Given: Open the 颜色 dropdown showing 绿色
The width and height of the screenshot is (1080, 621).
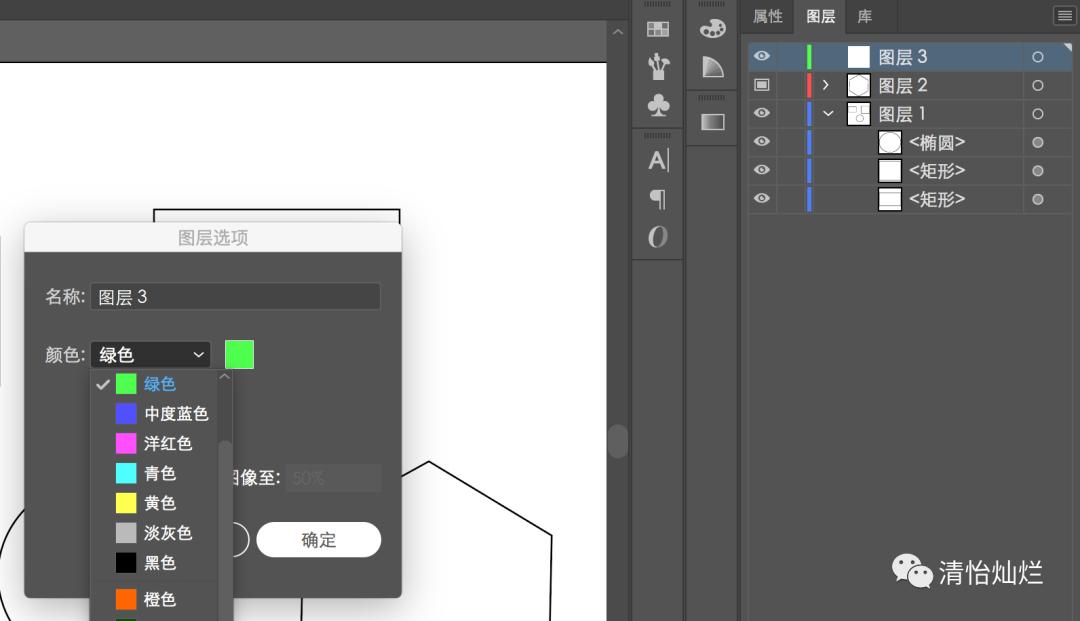Looking at the screenshot, I should click(x=150, y=355).
